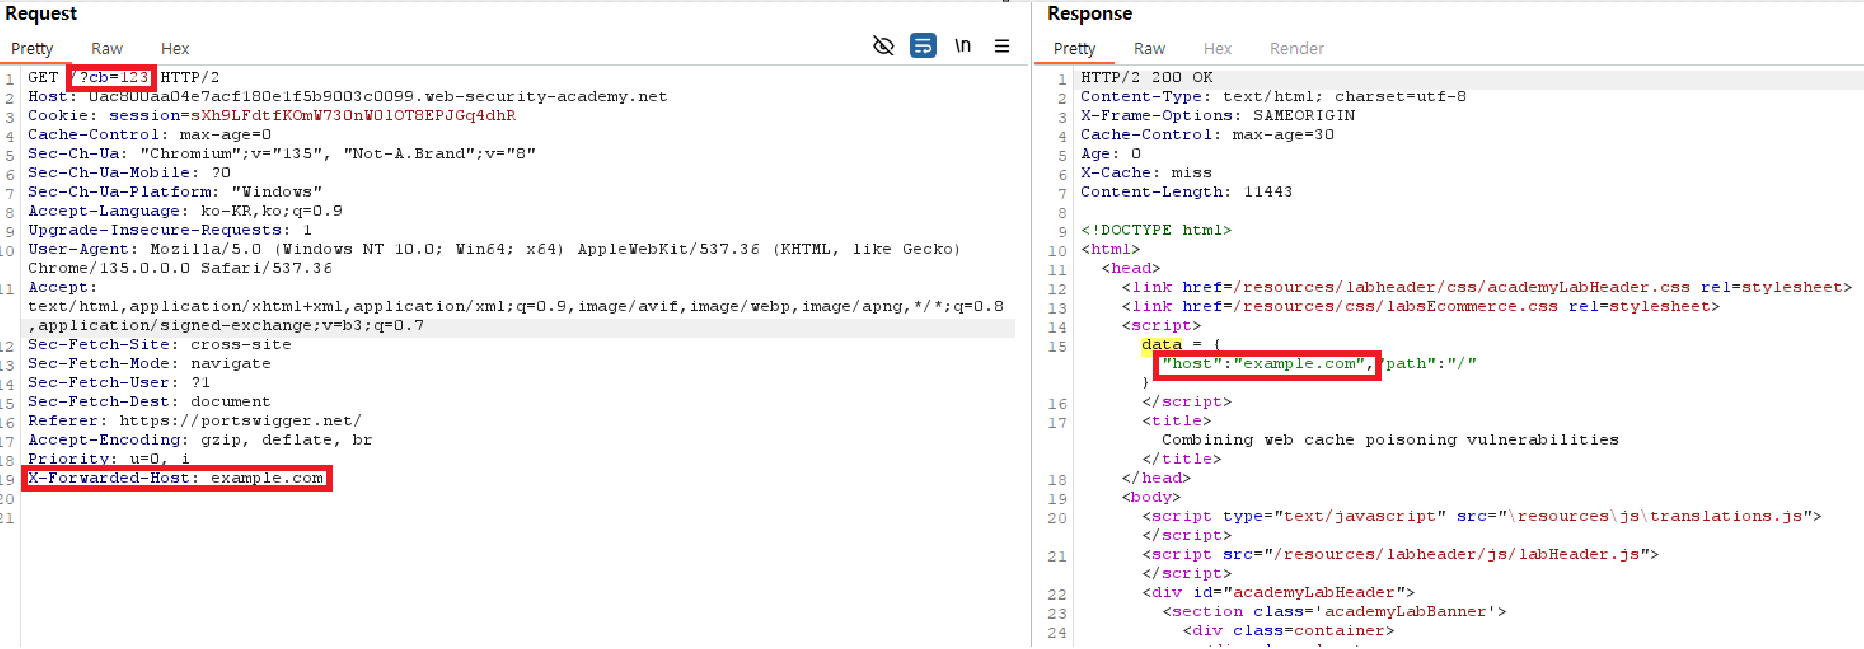This screenshot has width=1864, height=649.
Task: Switch to the Request Hex tab
Action: [x=175, y=48]
